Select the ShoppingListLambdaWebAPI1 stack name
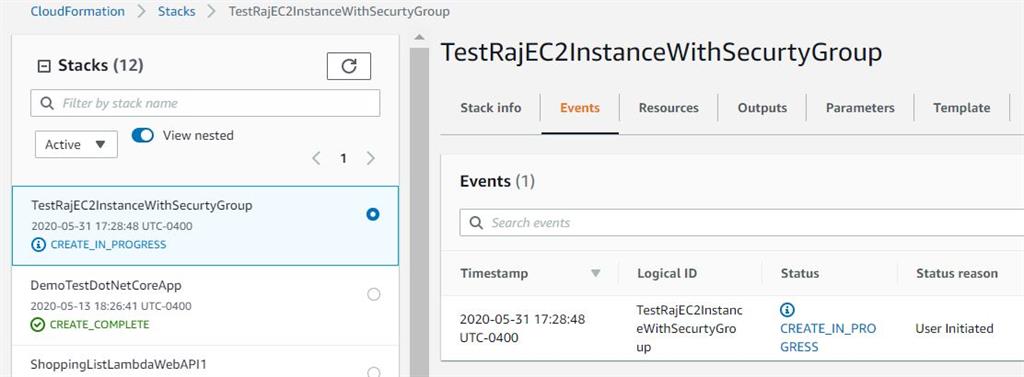 coord(118,364)
